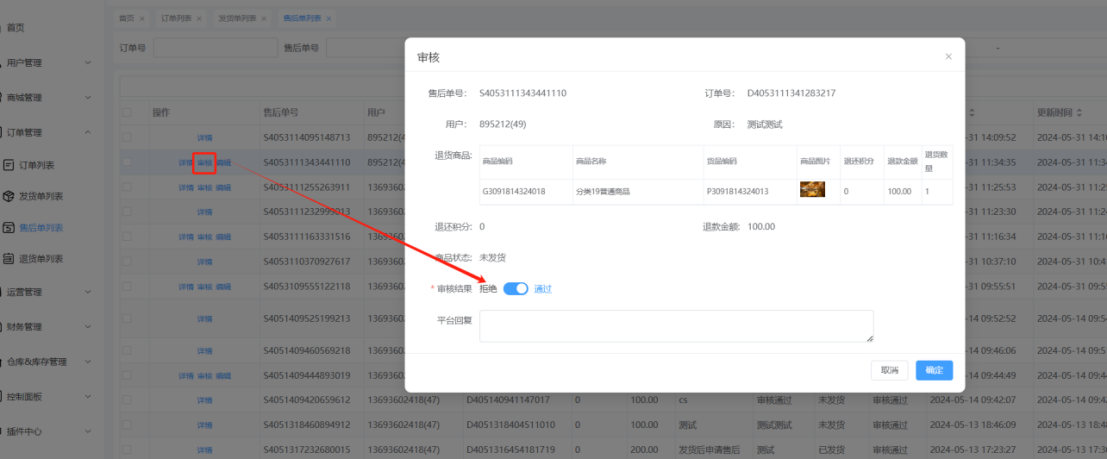Check the row box for S4051409525199213
Image resolution: width=1107 pixels, height=459 pixels.
(126, 318)
